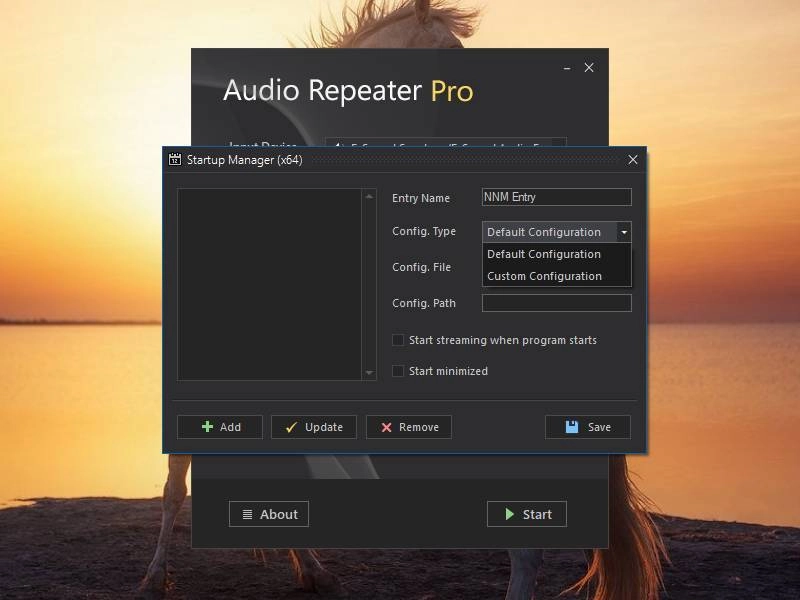Click the Config. Path text field
The height and width of the screenshot is (600, 800).
(x=557, y=303)
